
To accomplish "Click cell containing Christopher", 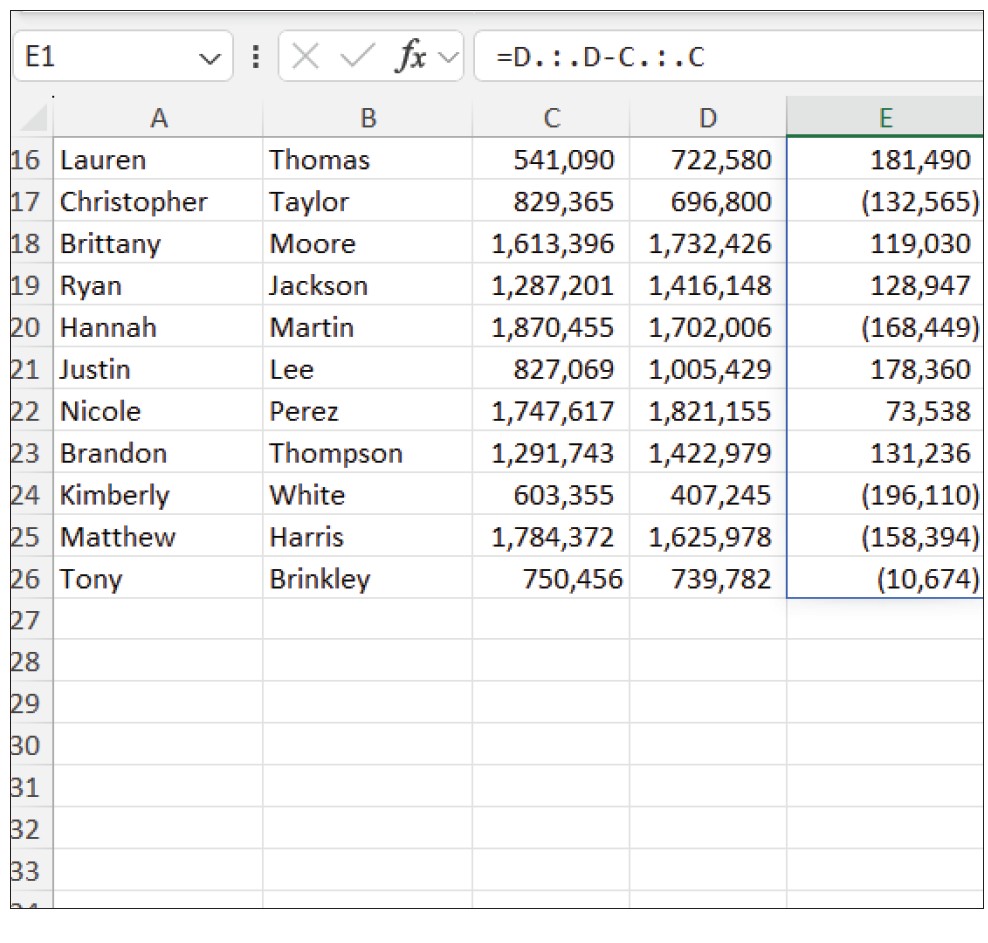I will [133, 202].
